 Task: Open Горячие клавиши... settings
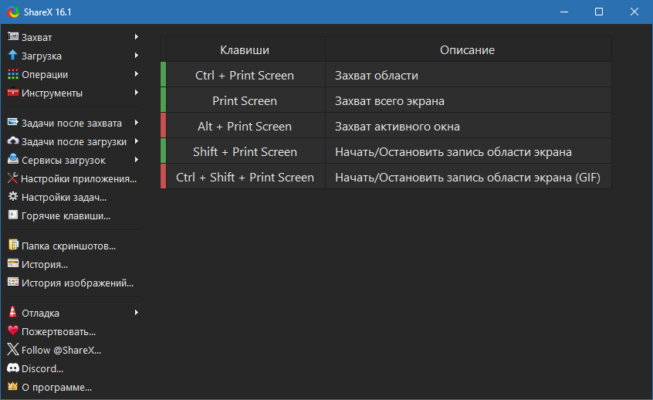(73, 216)
